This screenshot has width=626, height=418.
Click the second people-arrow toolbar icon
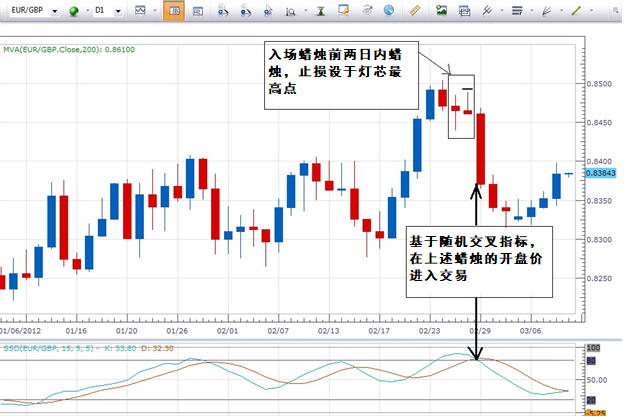click(246, 11)
